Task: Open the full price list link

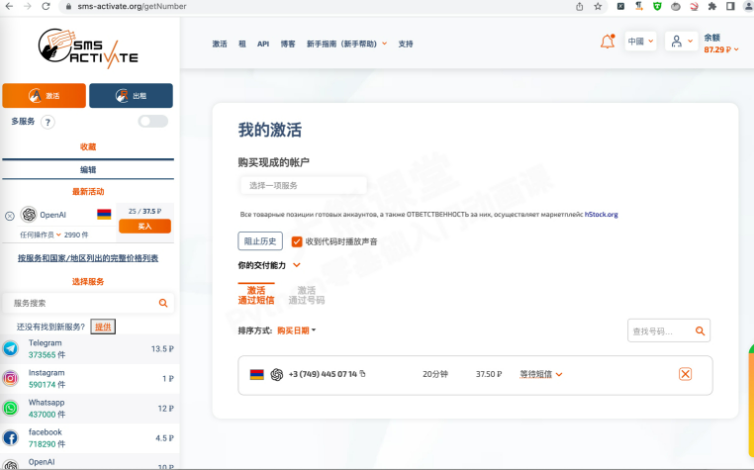Action: tap(88, 258)
